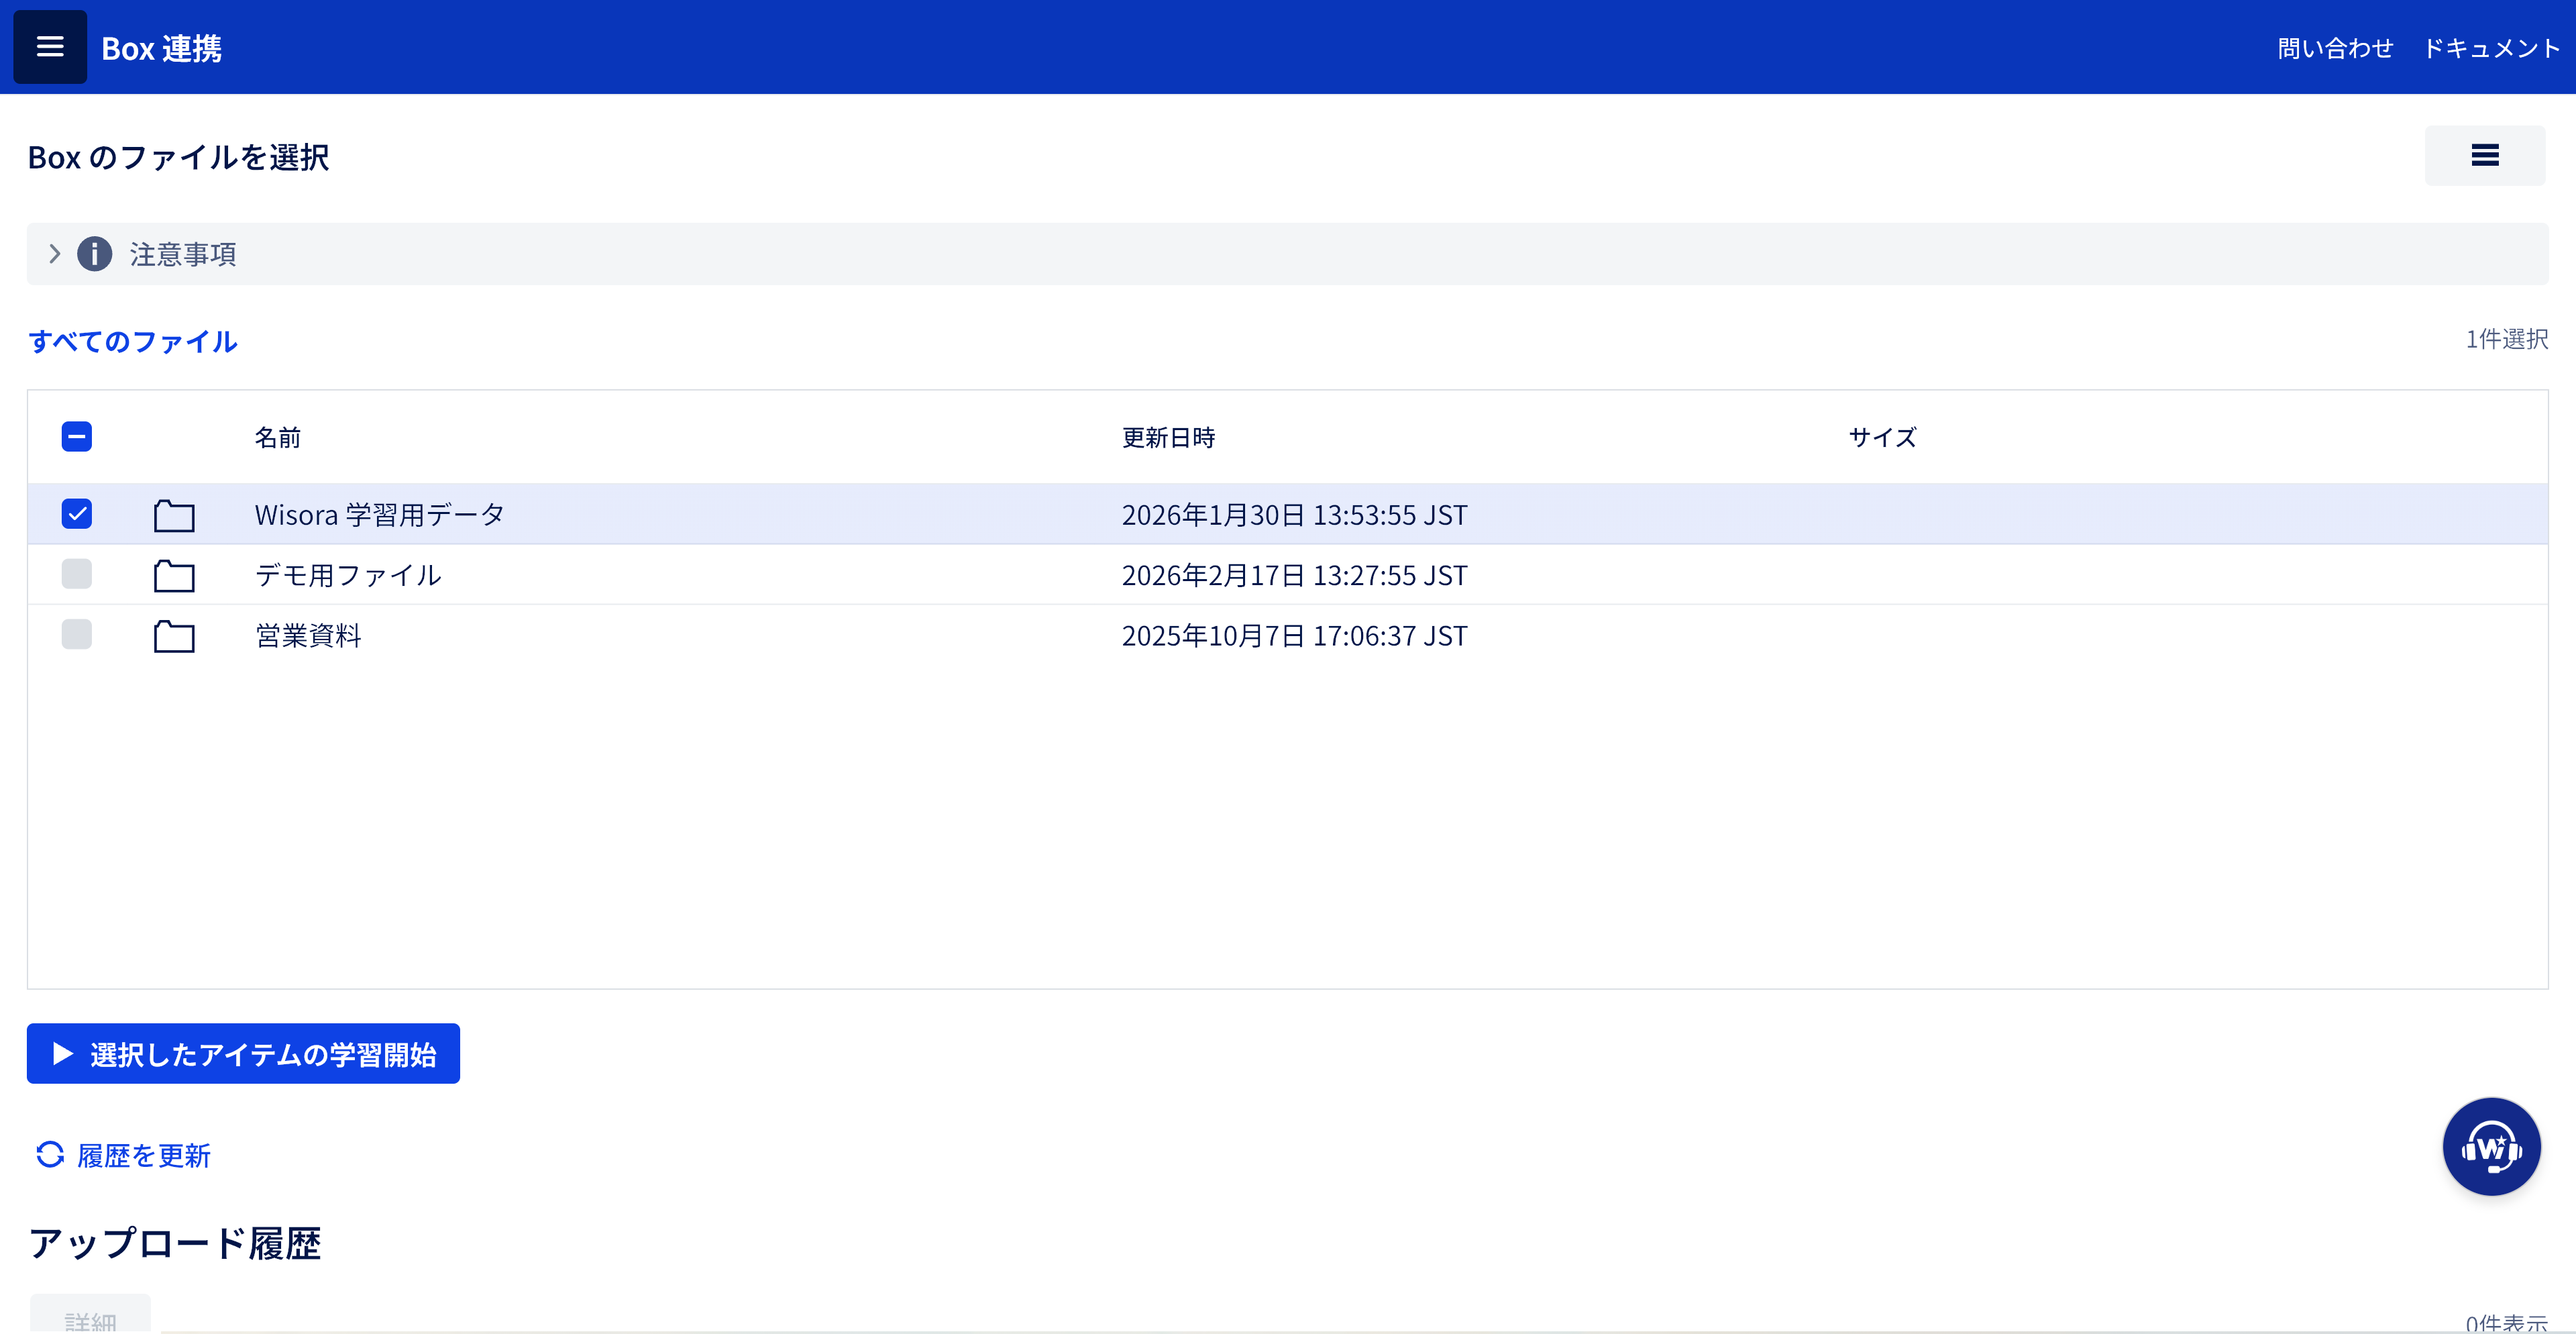Click the refresh icon for 履歴を更新
2576x1334 pixels.
click(50, 1155)
